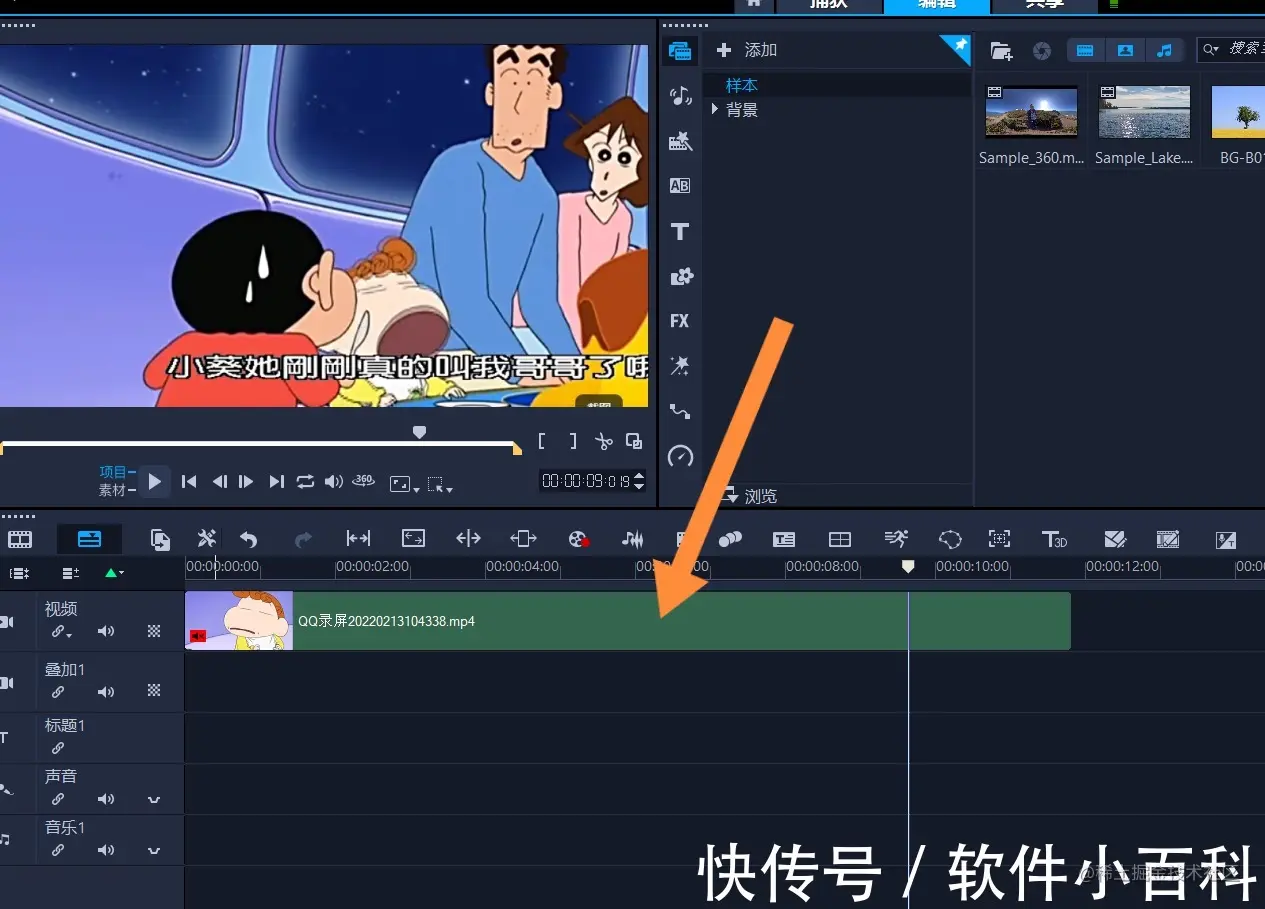Show photo files filter in library
The height and width of the screenshot is (909, 1265).
coord(1125,50)
